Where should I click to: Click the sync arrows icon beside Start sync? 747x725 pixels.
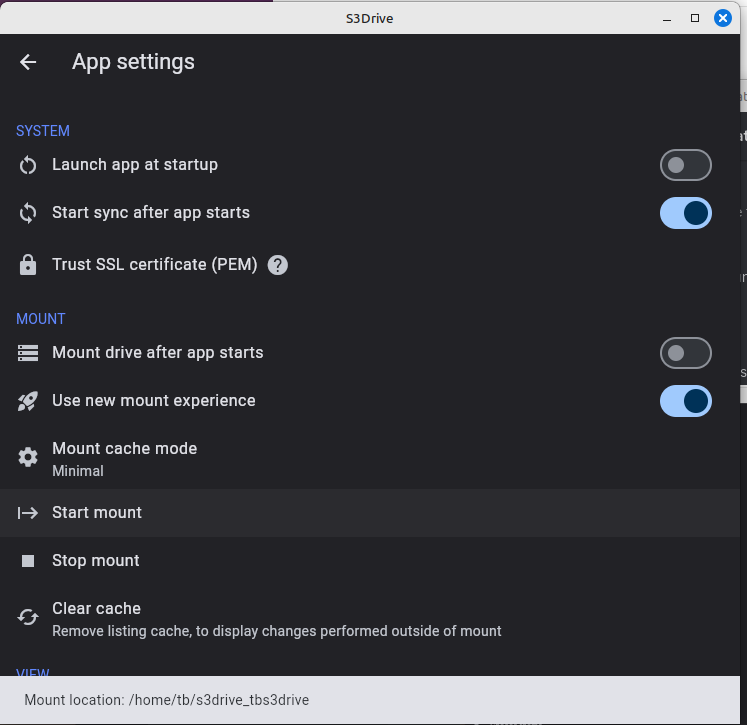[x=28, y=213]
